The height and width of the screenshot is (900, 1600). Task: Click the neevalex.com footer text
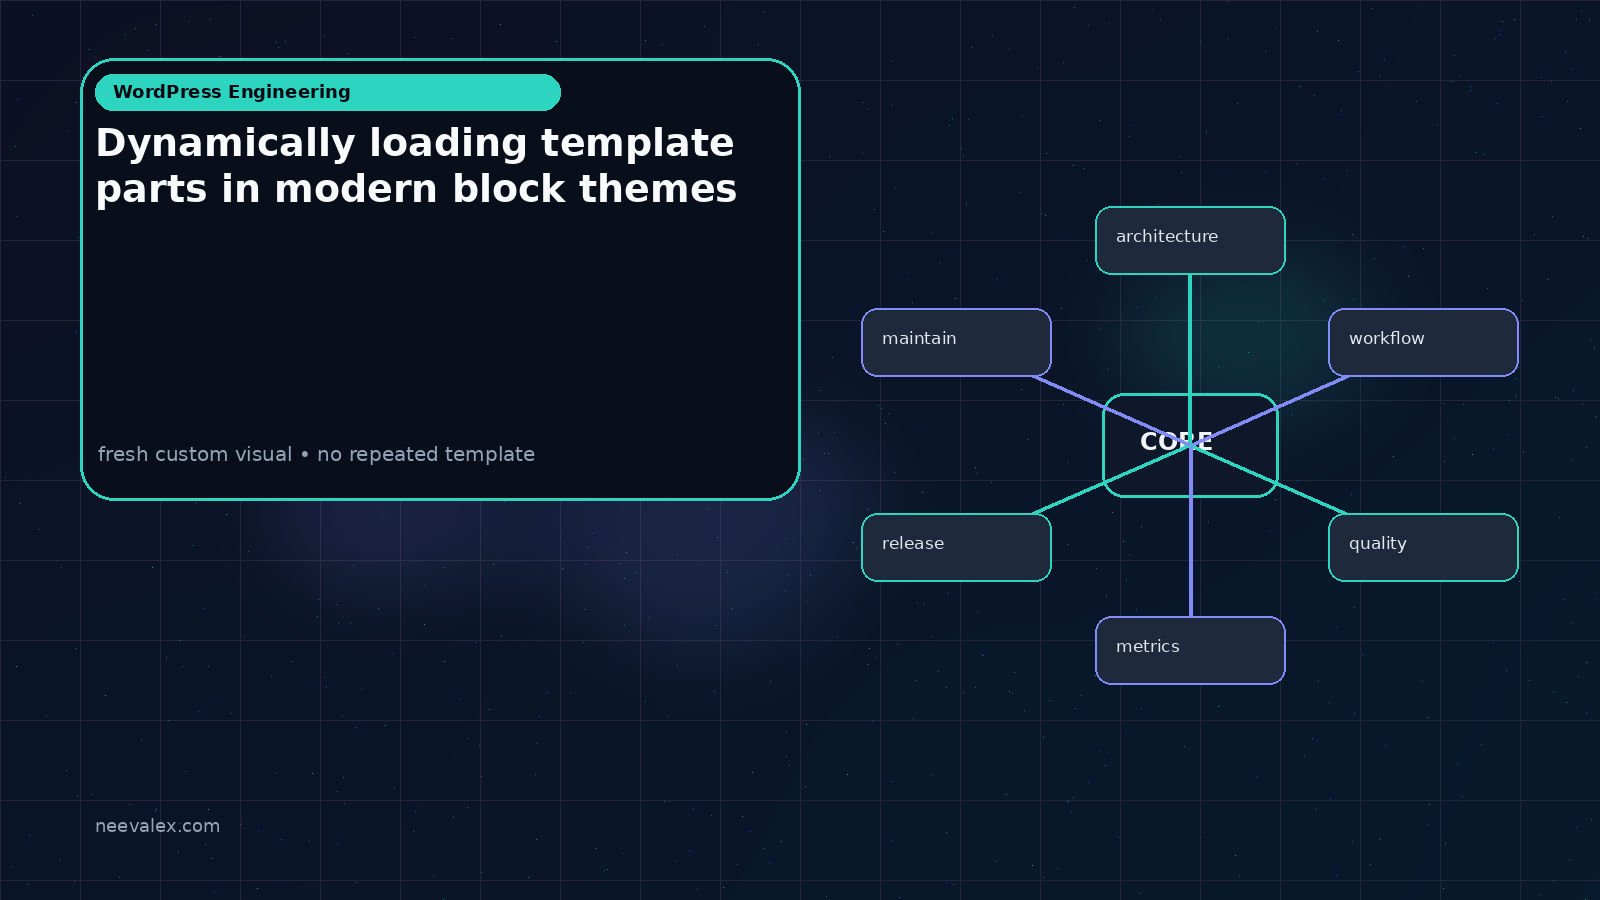(157, 826)
